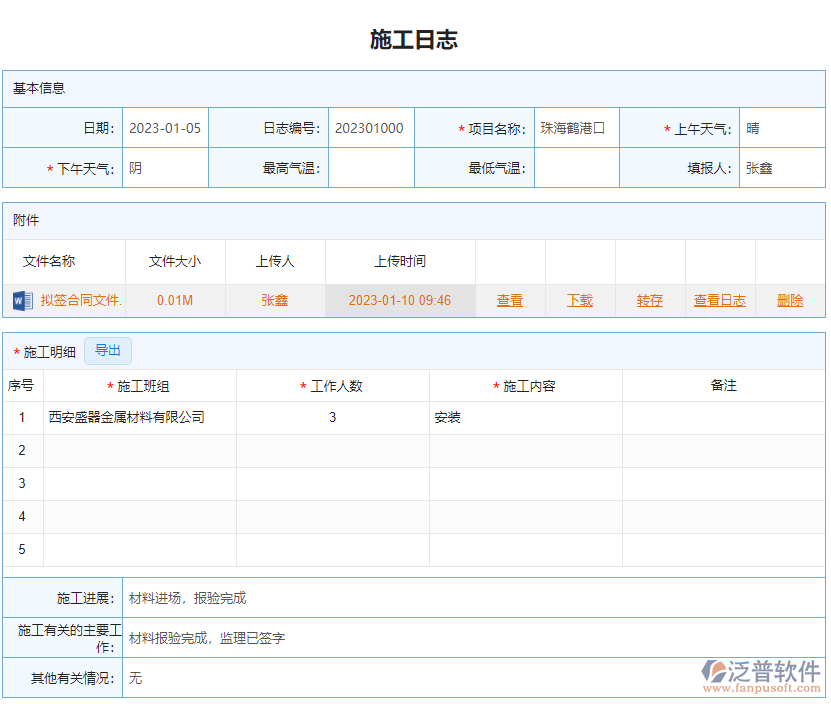
Task: Download the attachment using 下载
Action: [x=579, y=300]
